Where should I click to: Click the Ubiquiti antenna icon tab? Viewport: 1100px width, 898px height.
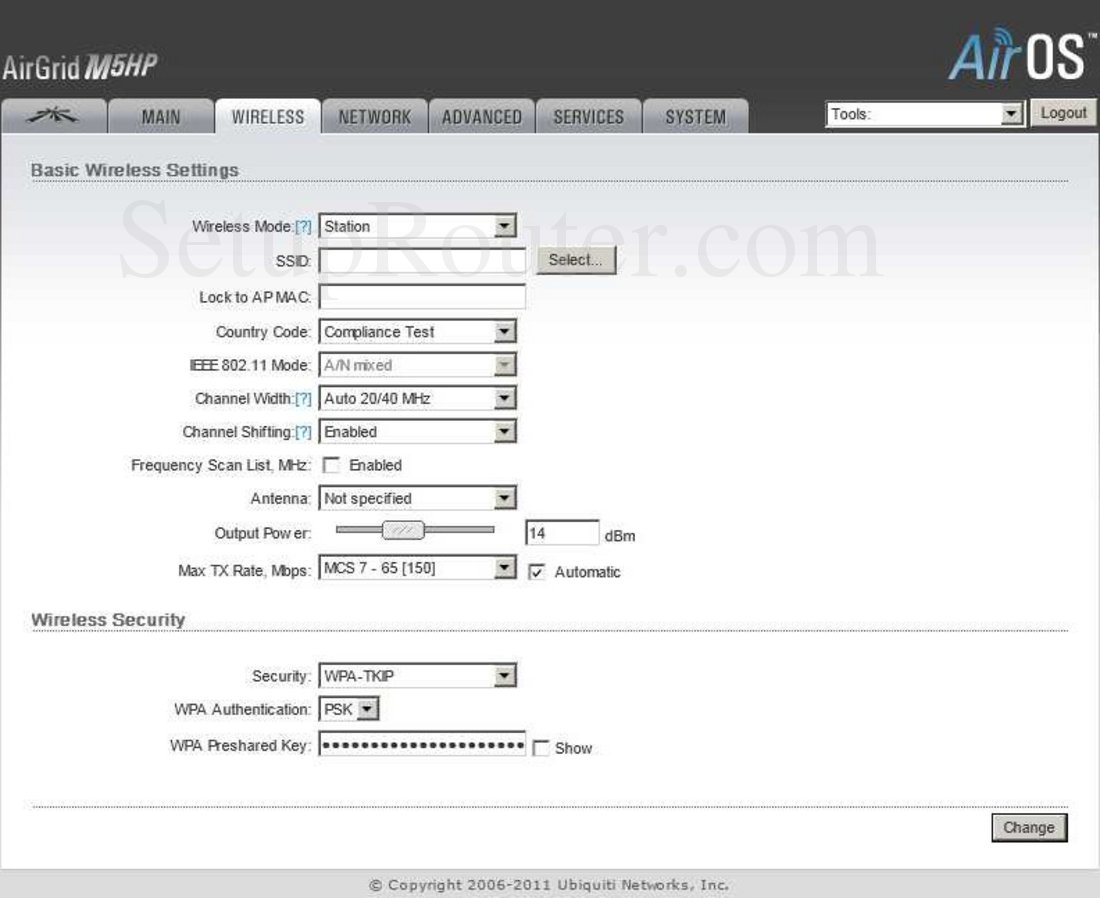(x=55, y=116)
